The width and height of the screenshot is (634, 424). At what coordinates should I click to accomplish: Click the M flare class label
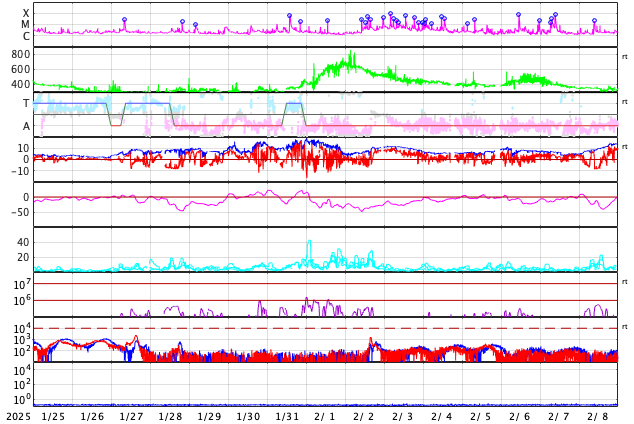pyautogui.click(x=26, y=25)
